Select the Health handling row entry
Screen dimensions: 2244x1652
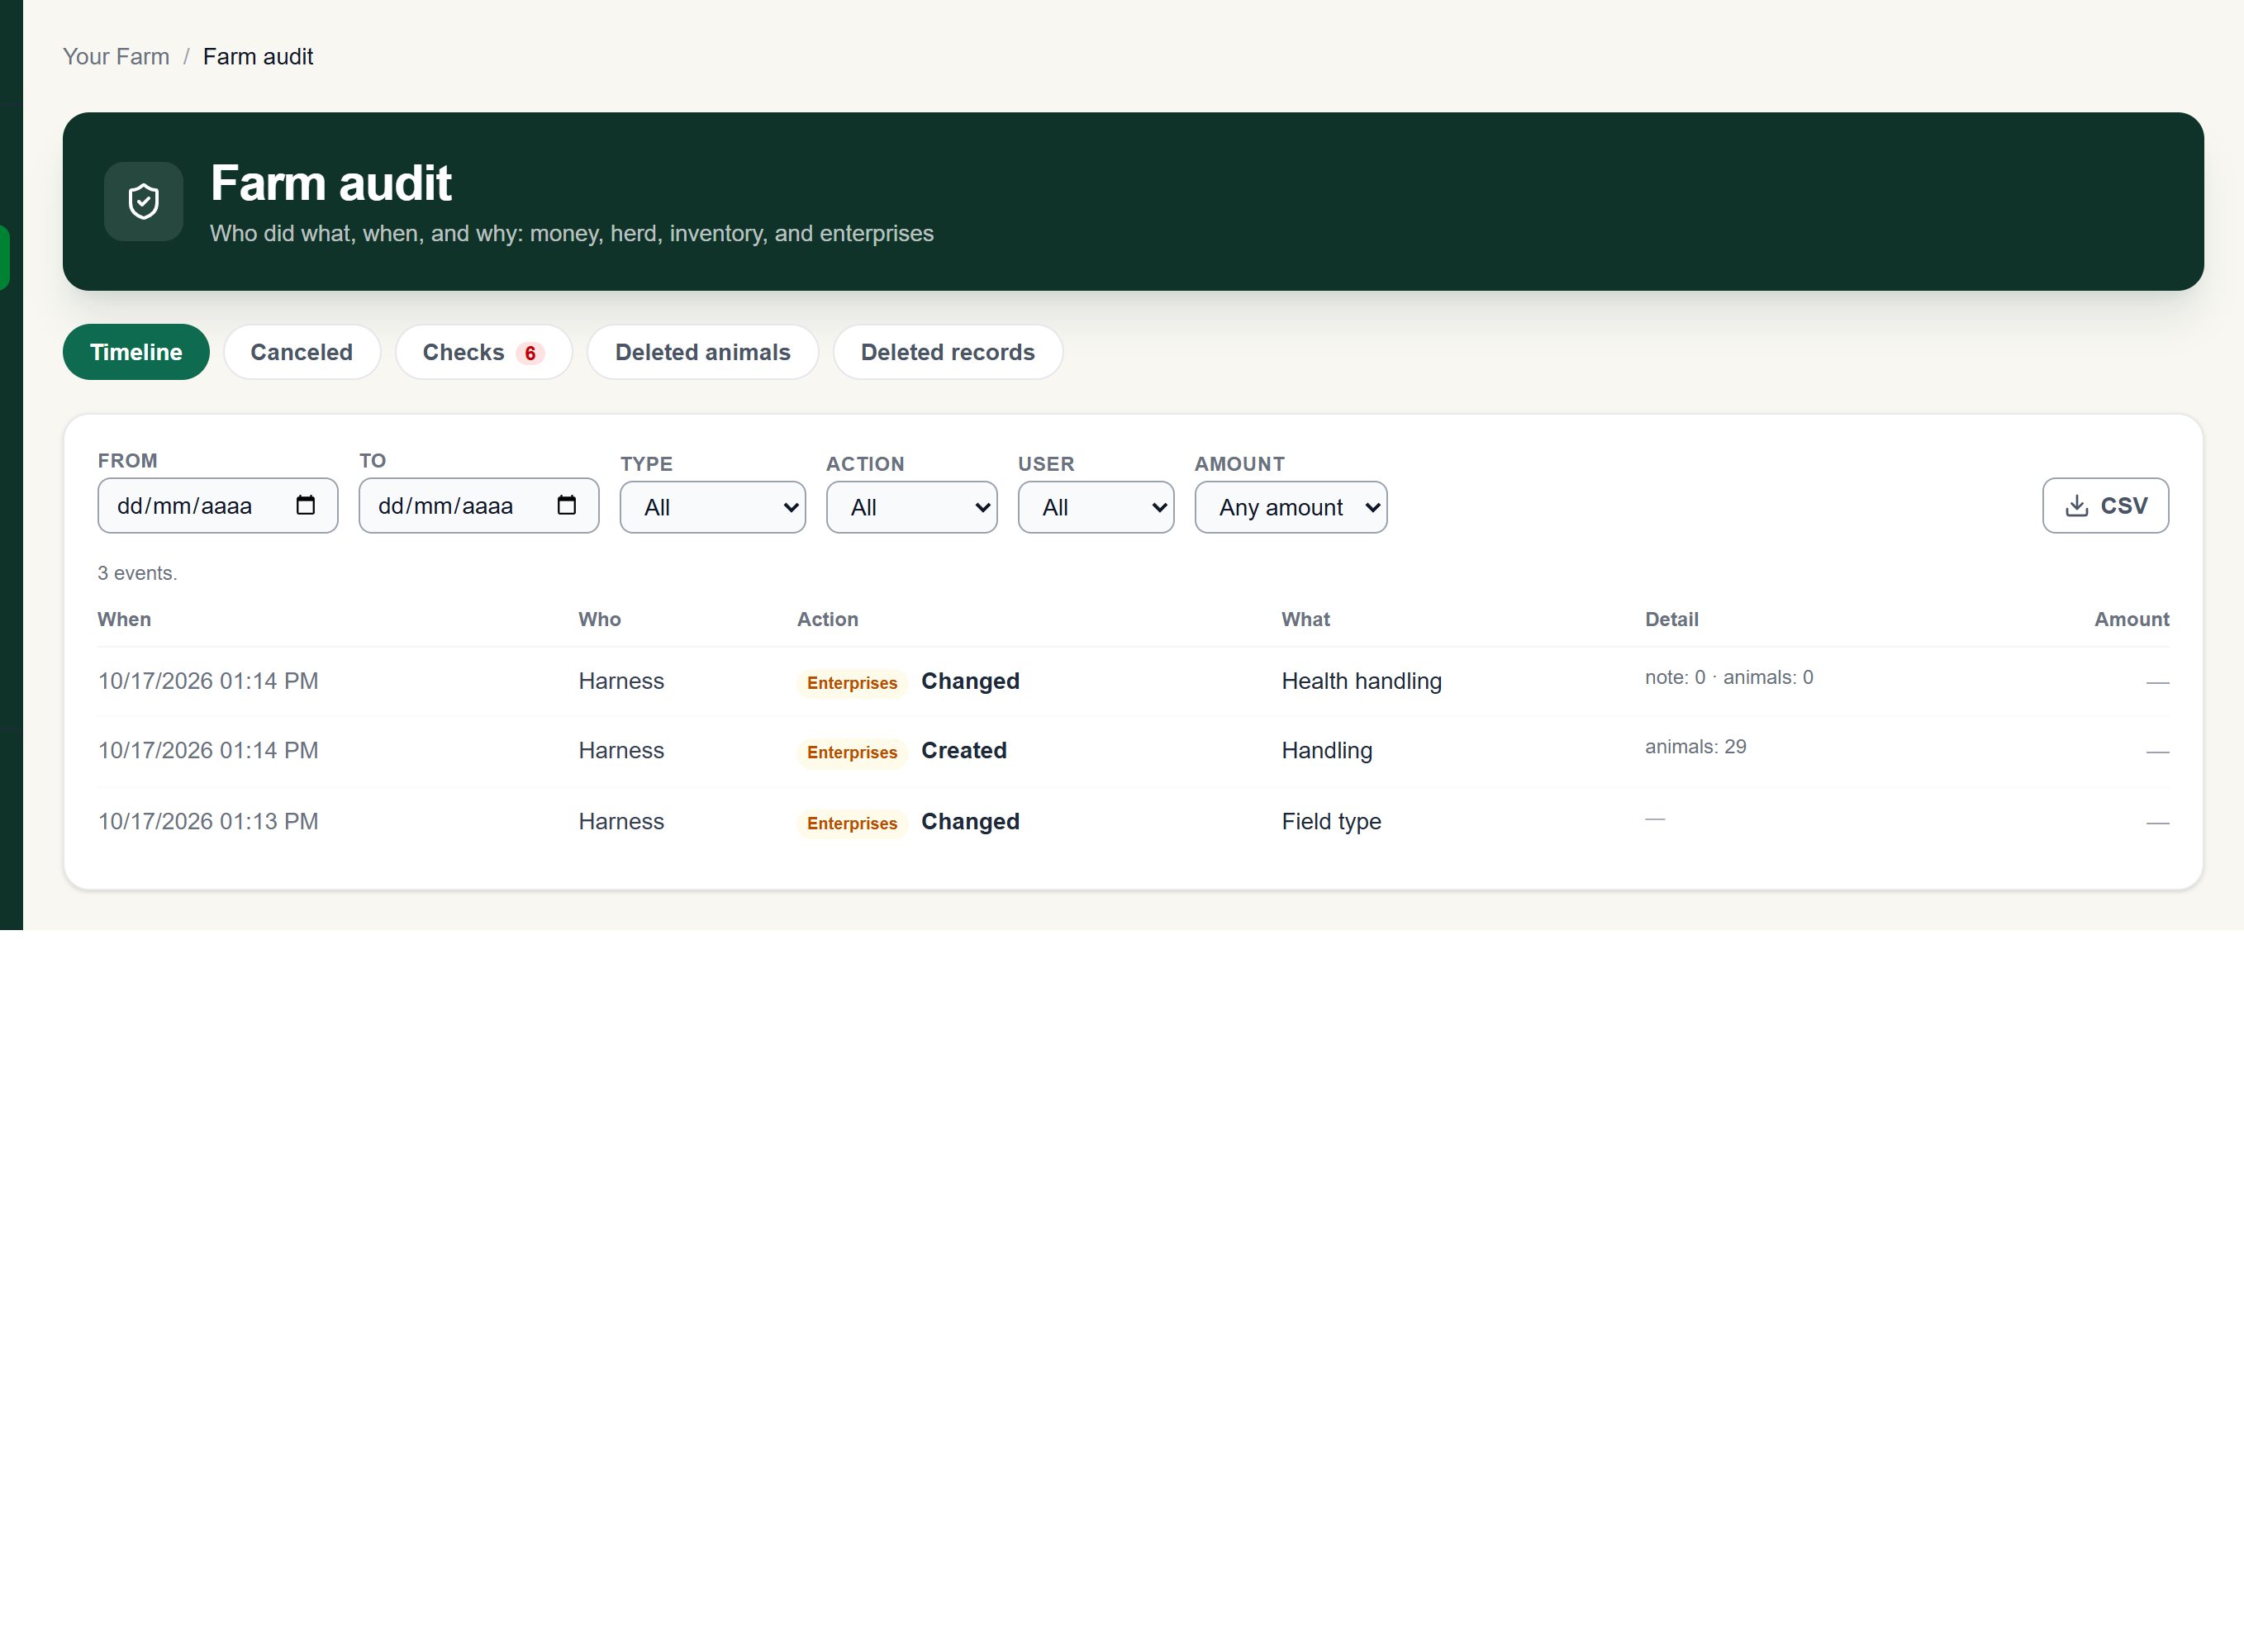point(1361,681)
